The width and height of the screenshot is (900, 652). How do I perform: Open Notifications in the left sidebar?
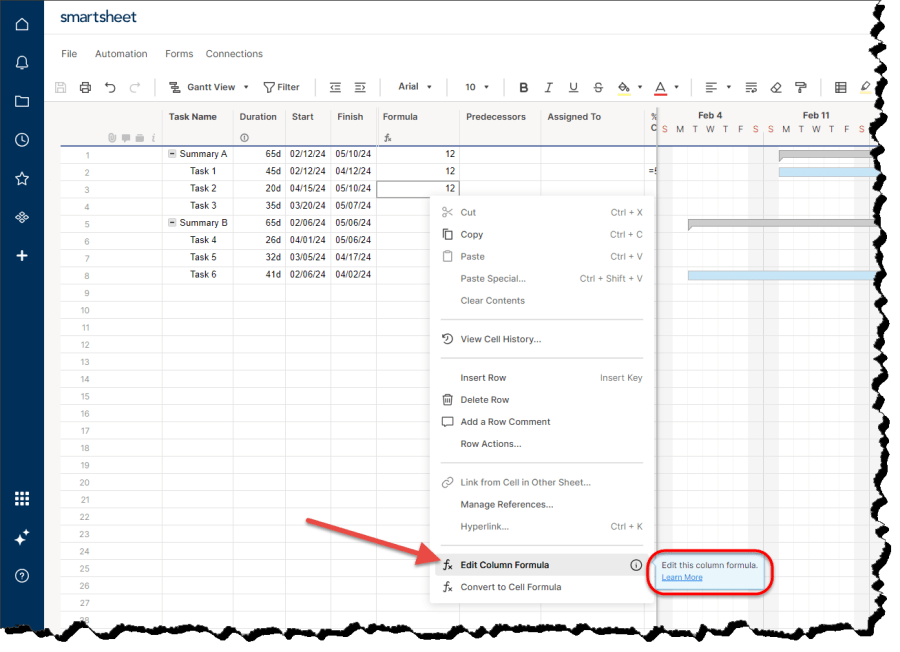pyautogui.click(x=21, y=62)
